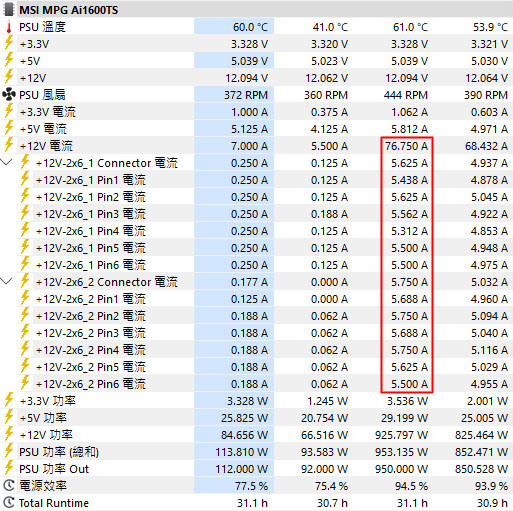513x511 pixels.
Task: Click the lightning icon beside +12V voltage row
Action: pyautogui.click(x=9, y=77)
